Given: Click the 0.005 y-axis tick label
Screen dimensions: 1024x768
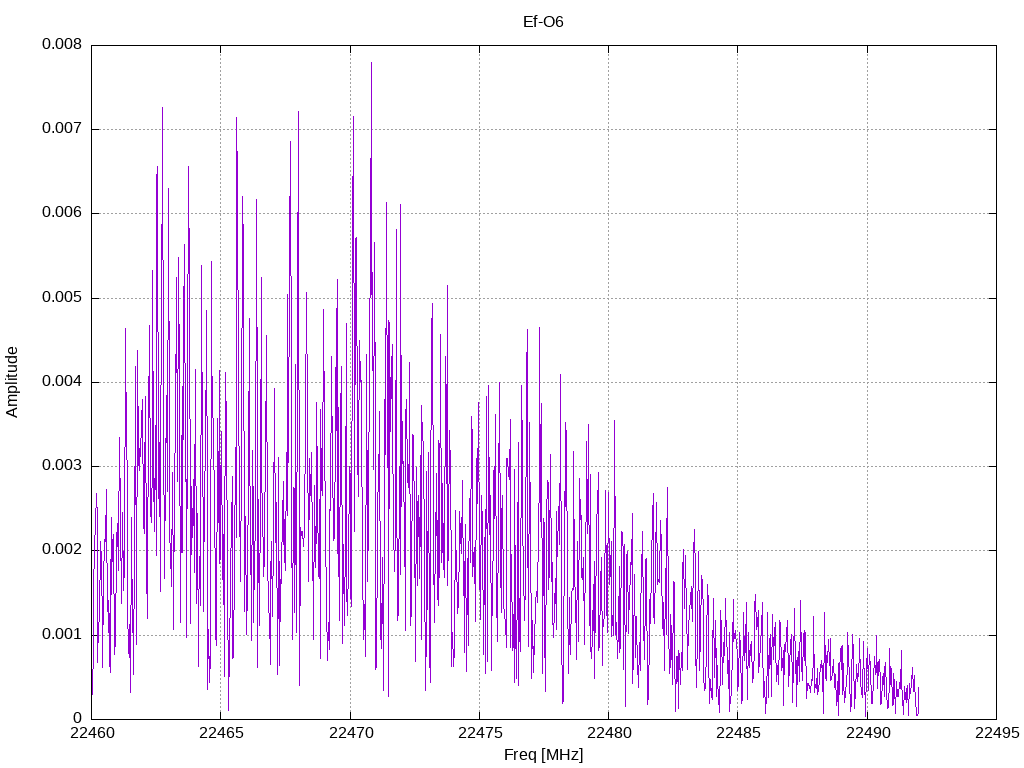Looking at the screenshot, I should pos(62,297).
